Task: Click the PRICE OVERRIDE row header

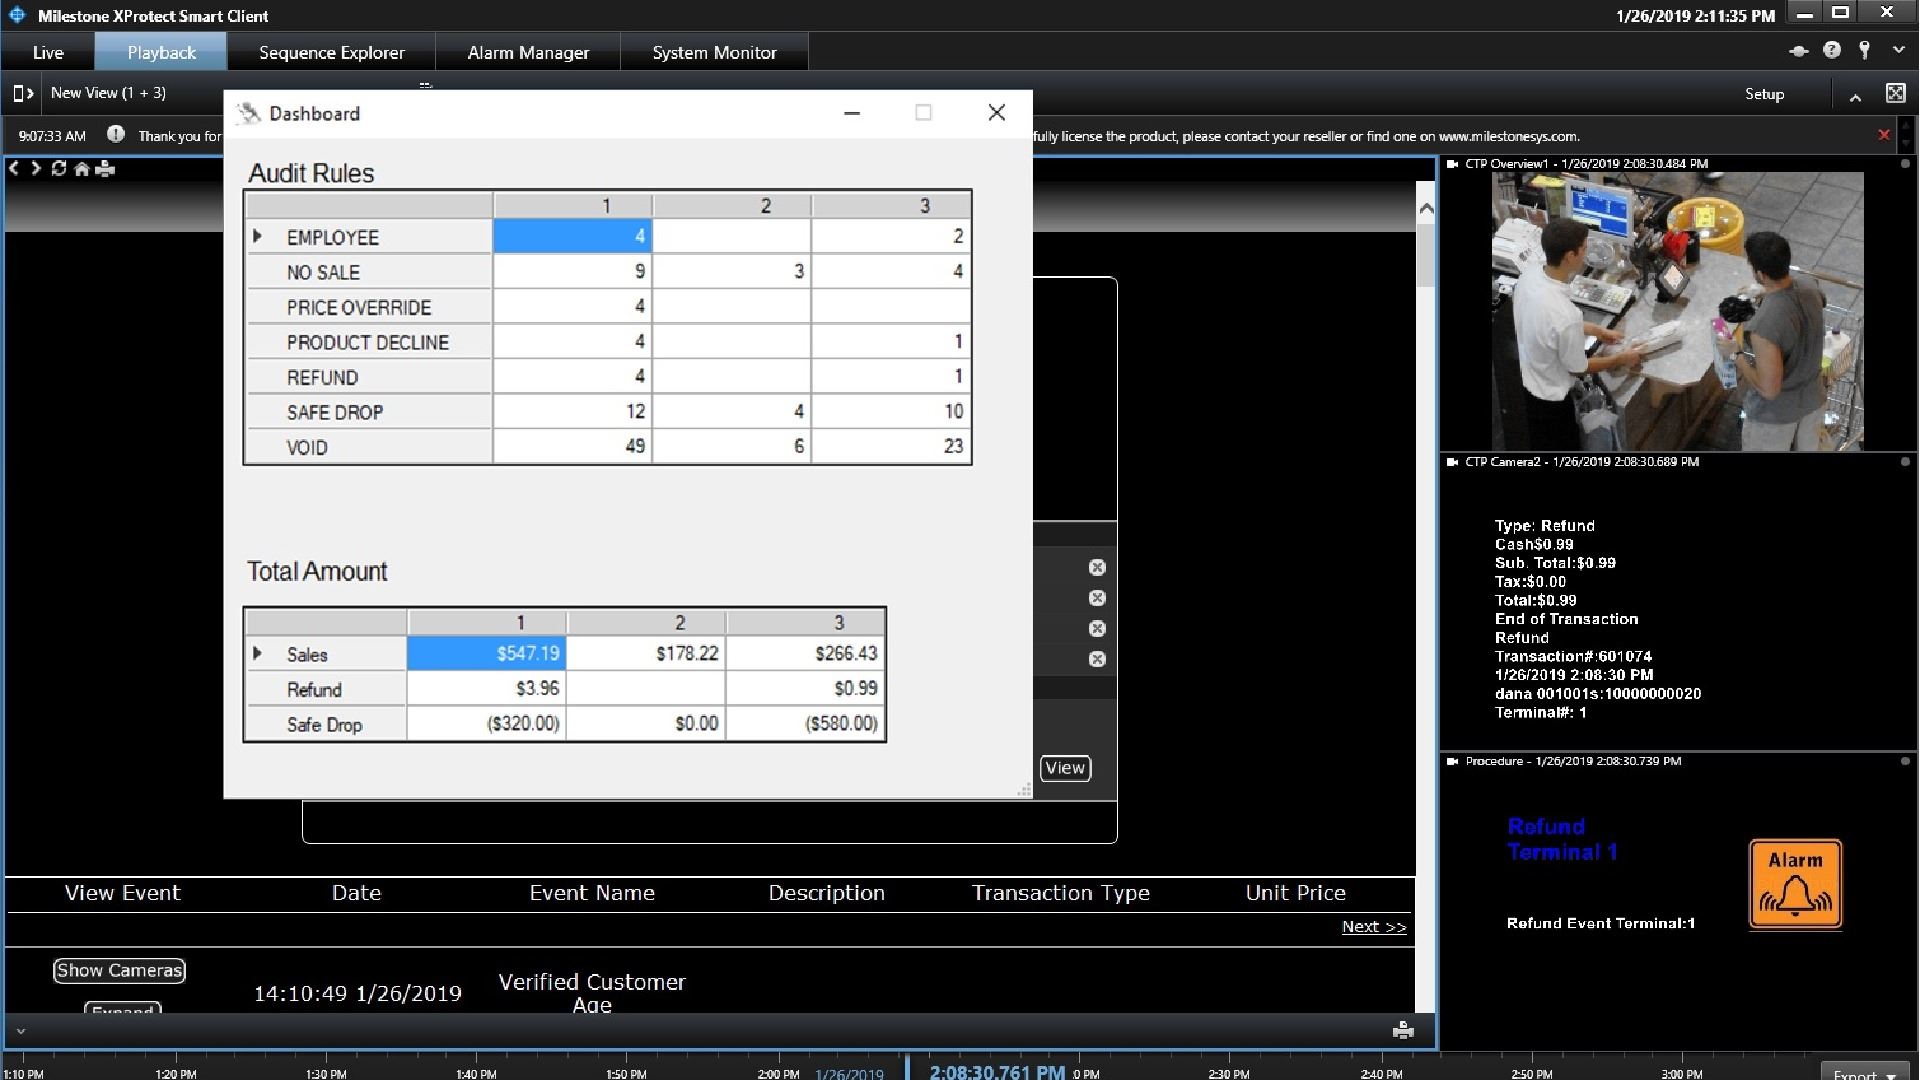Action: [370, 307]
